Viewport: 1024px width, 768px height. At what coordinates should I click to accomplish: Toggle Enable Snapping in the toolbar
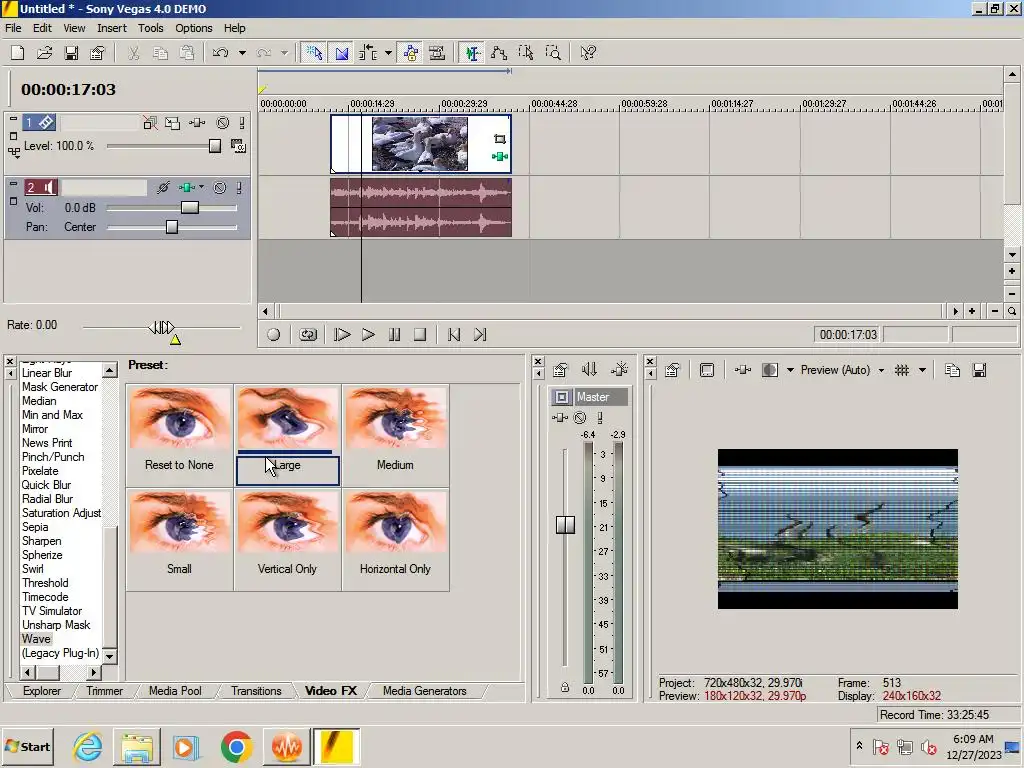[314, 53]
